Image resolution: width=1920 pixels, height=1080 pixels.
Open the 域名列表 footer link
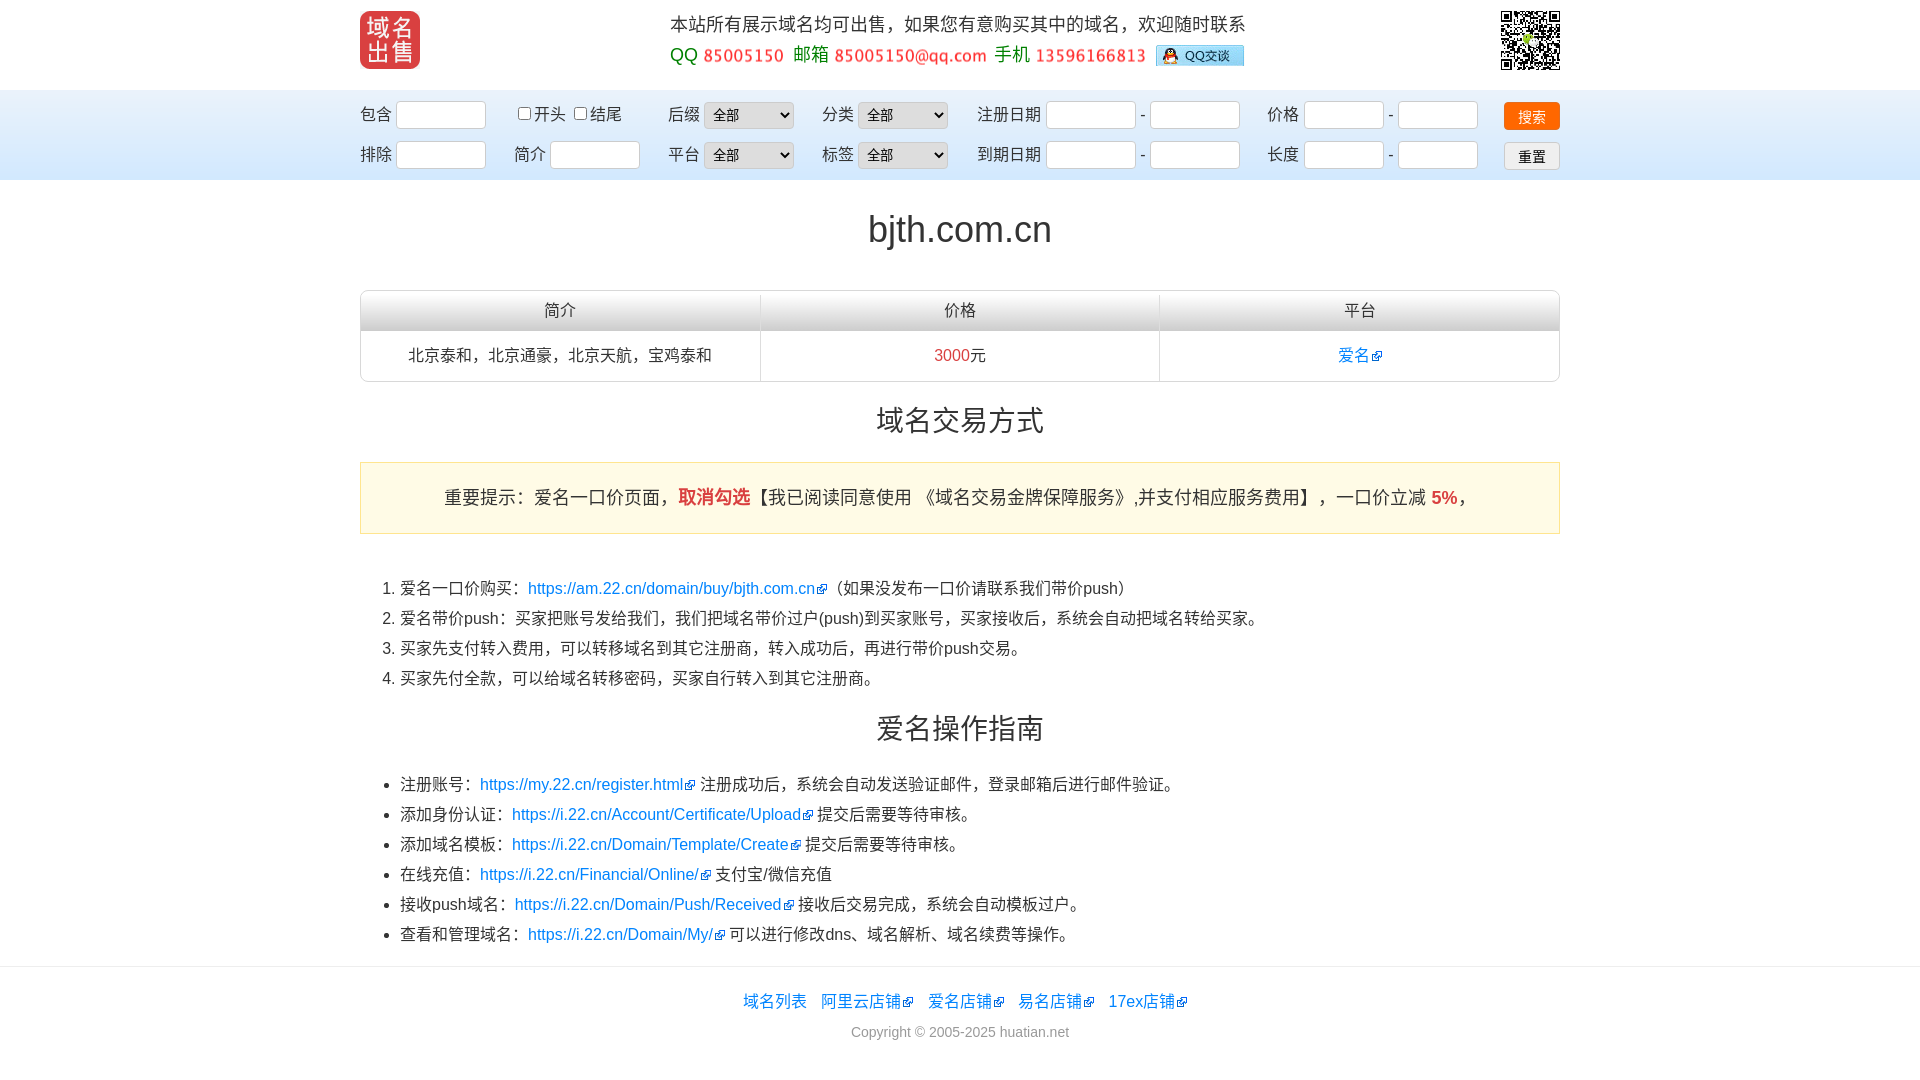tap(774, 1002)
